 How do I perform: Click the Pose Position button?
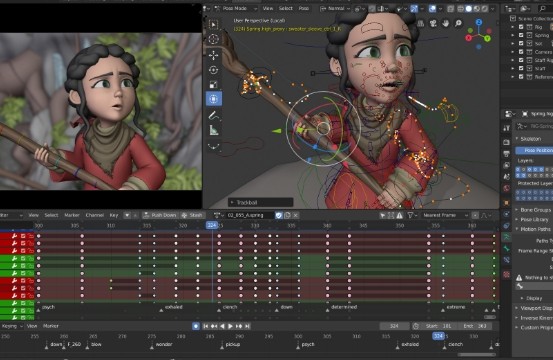535,150
